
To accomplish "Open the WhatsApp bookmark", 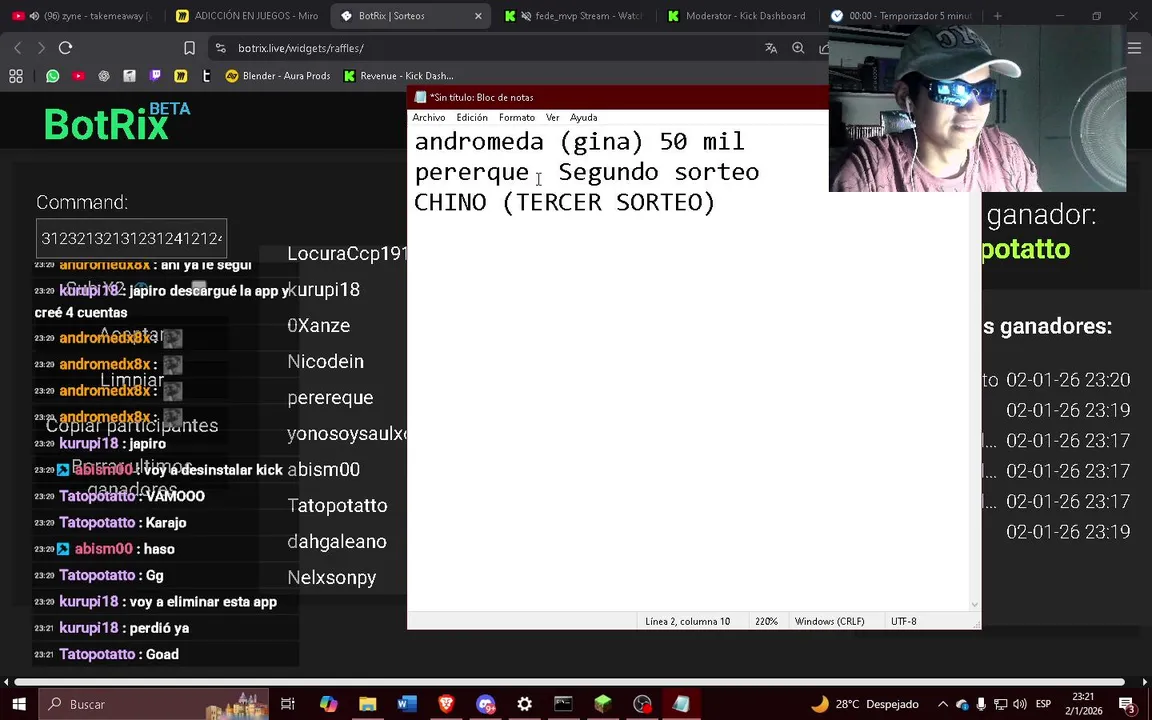I will click(52, 76).
